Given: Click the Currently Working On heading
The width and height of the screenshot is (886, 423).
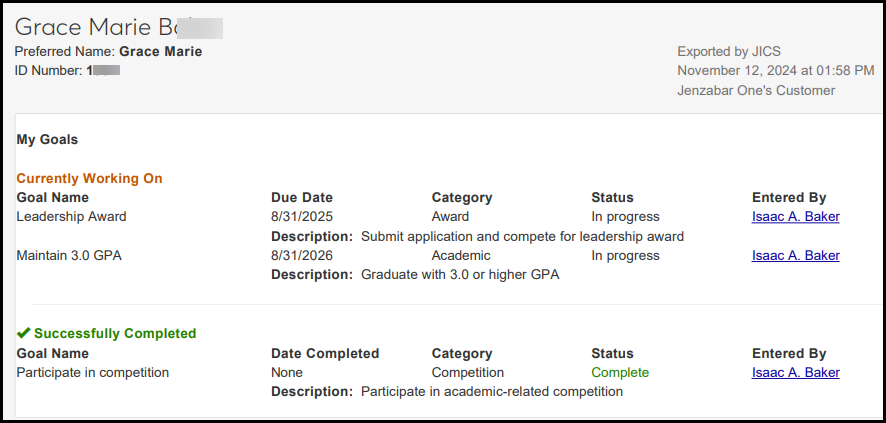Looking at the screenshot, I should [89, 178].
